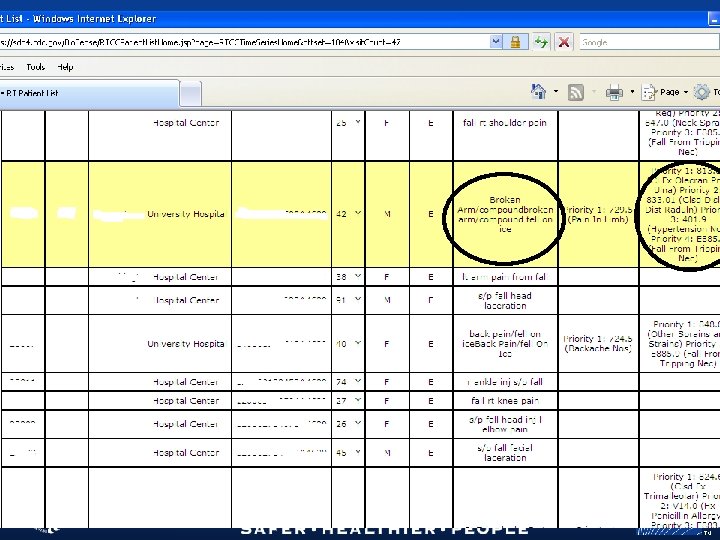Open age dropdown on the 42 row
This screenshot has width=720, height=540.
pyautogui.click(x=358, y=214)
